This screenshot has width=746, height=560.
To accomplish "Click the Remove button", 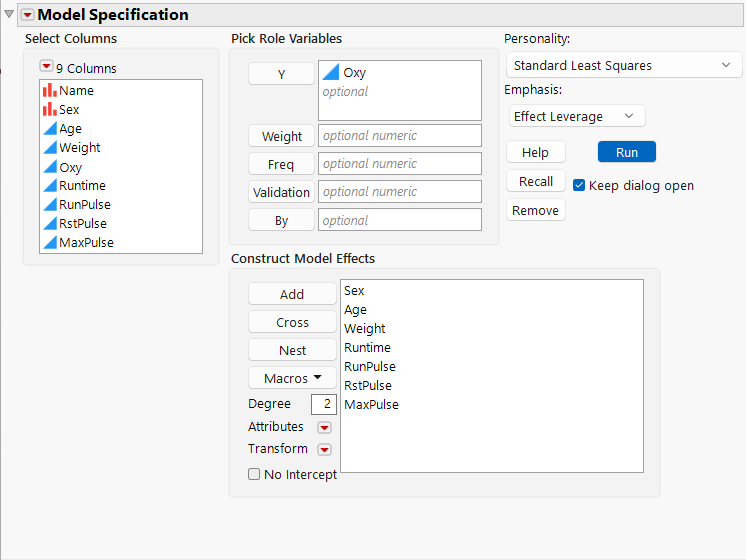I will 536,210.
